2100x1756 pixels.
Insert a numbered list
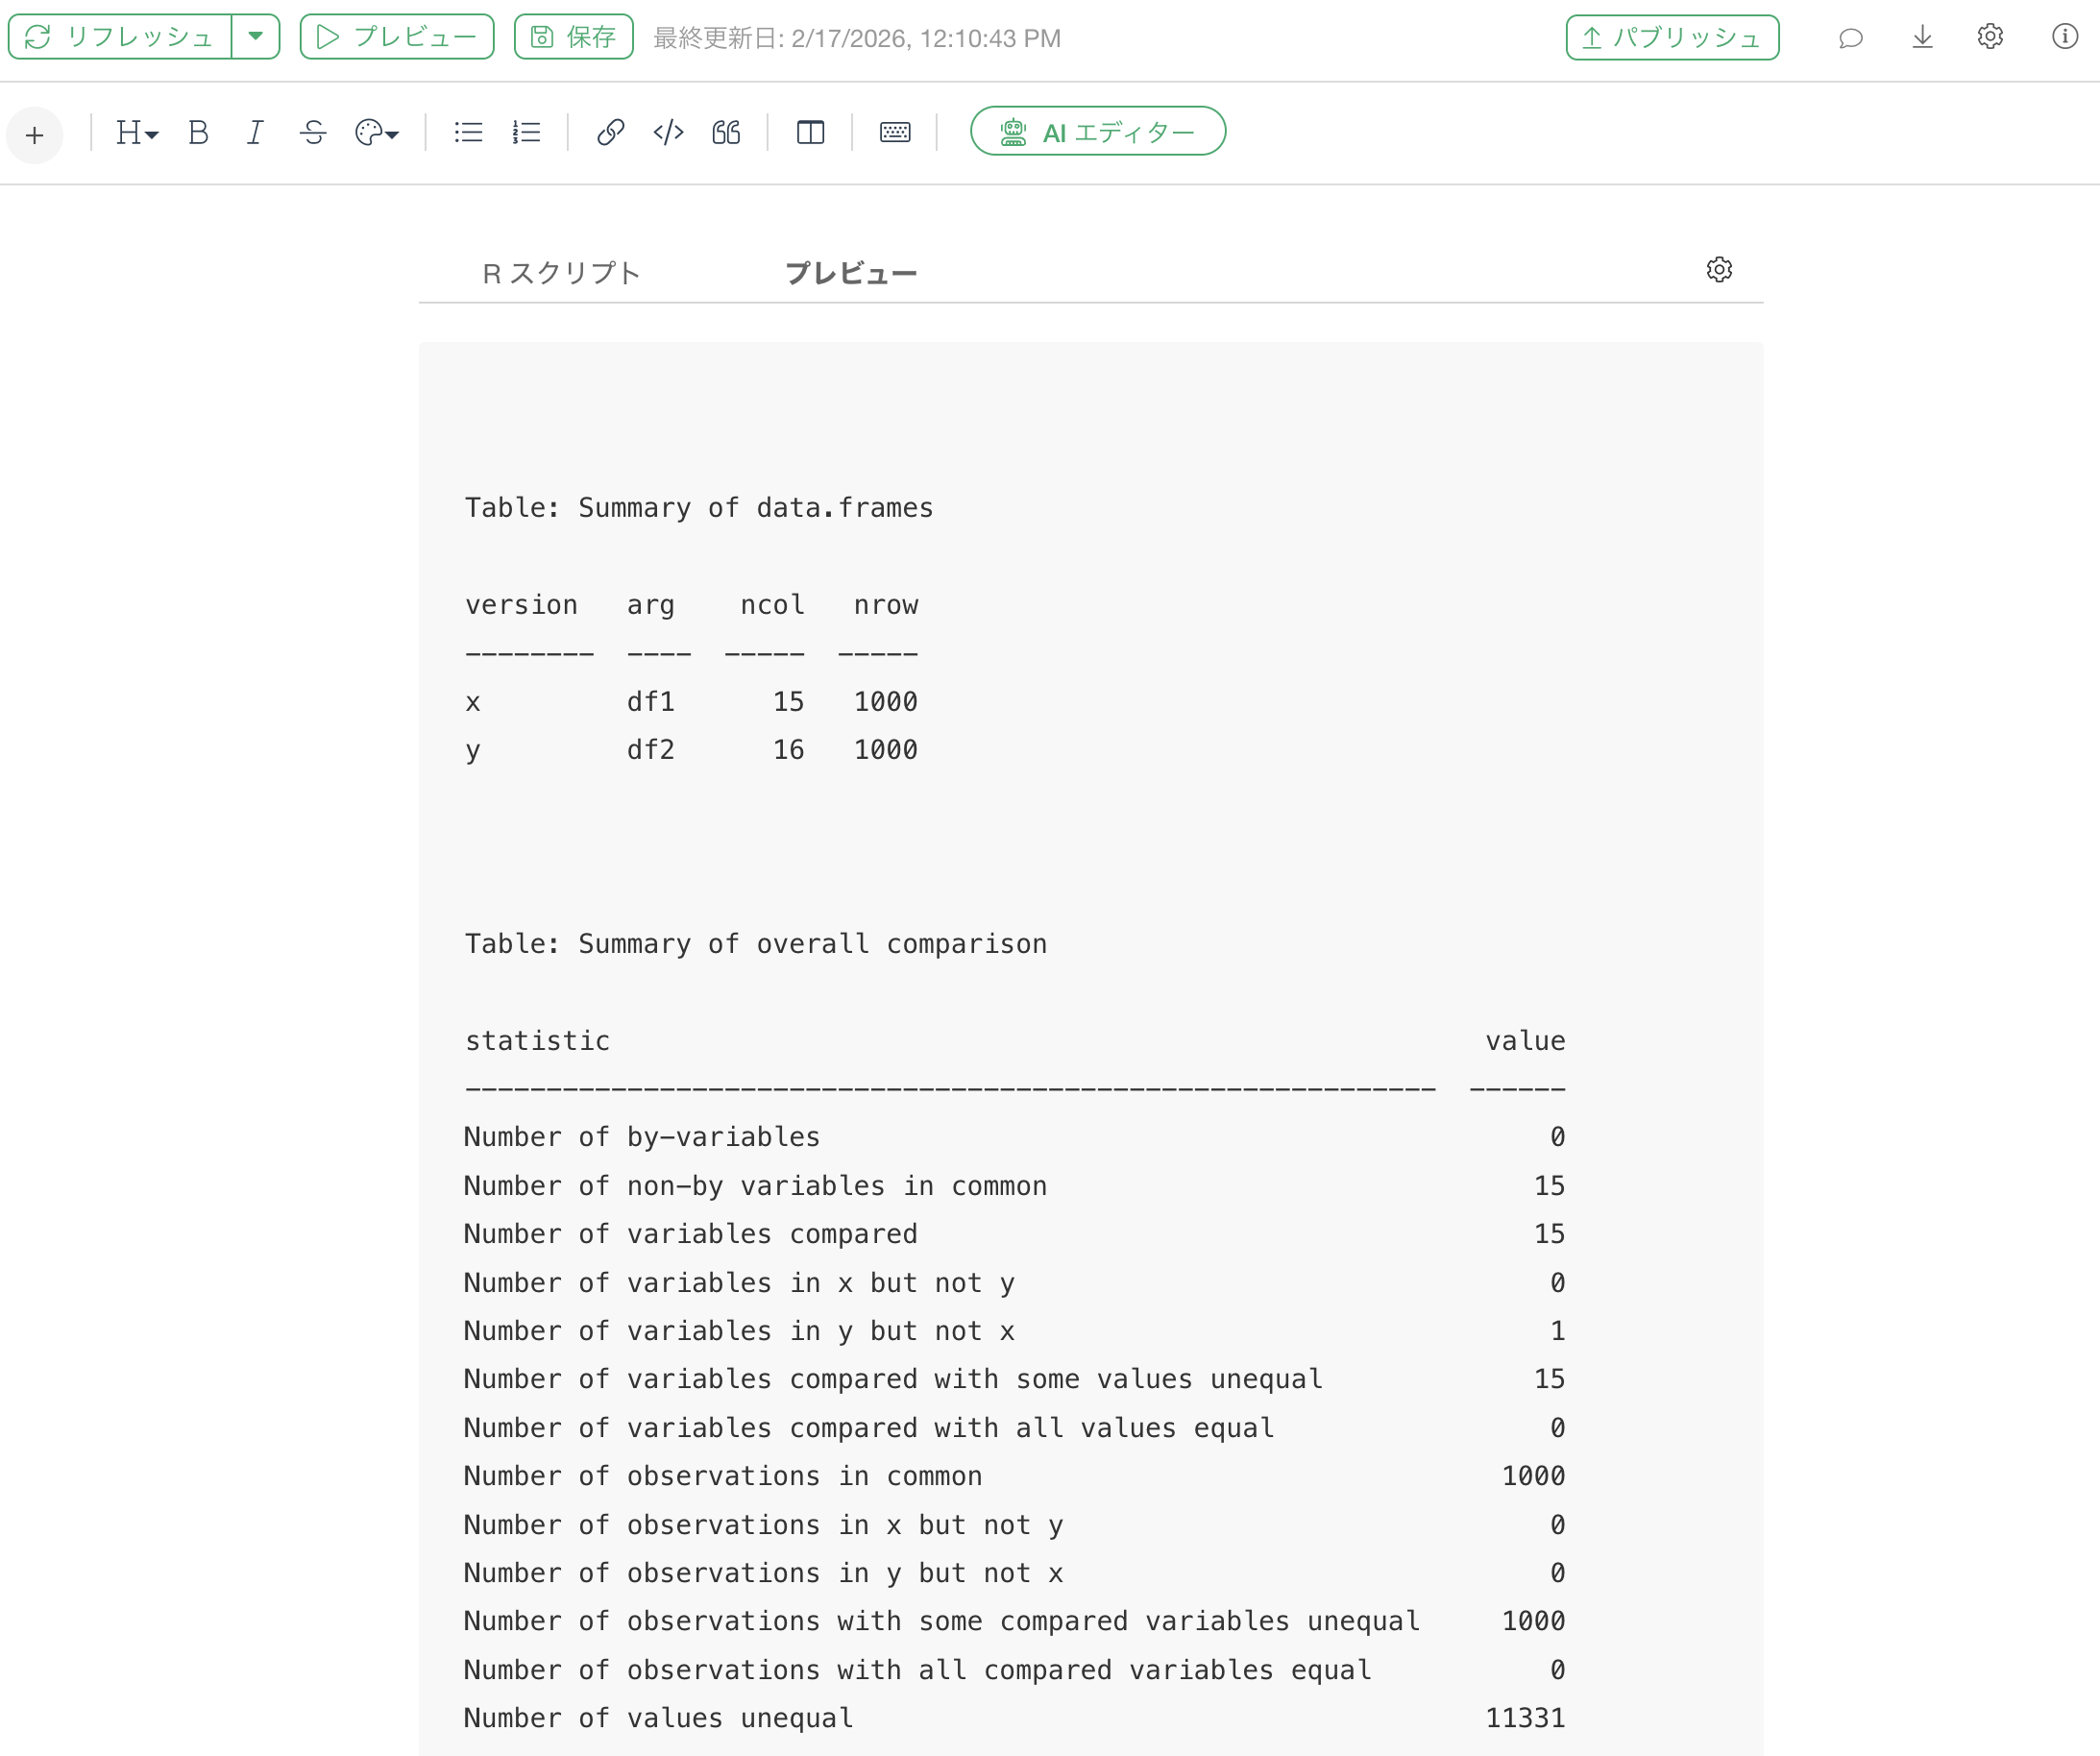(x=526, y=132)
